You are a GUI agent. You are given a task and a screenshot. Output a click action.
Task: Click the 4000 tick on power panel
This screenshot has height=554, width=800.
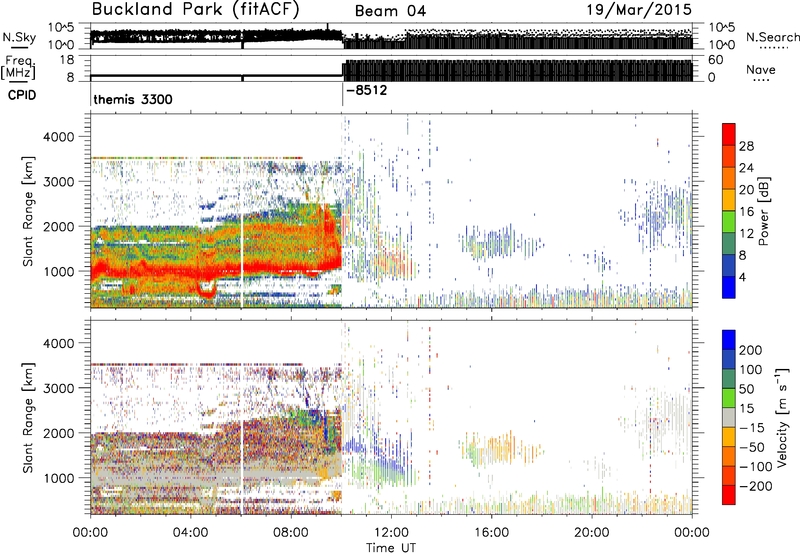pos(58,137)
